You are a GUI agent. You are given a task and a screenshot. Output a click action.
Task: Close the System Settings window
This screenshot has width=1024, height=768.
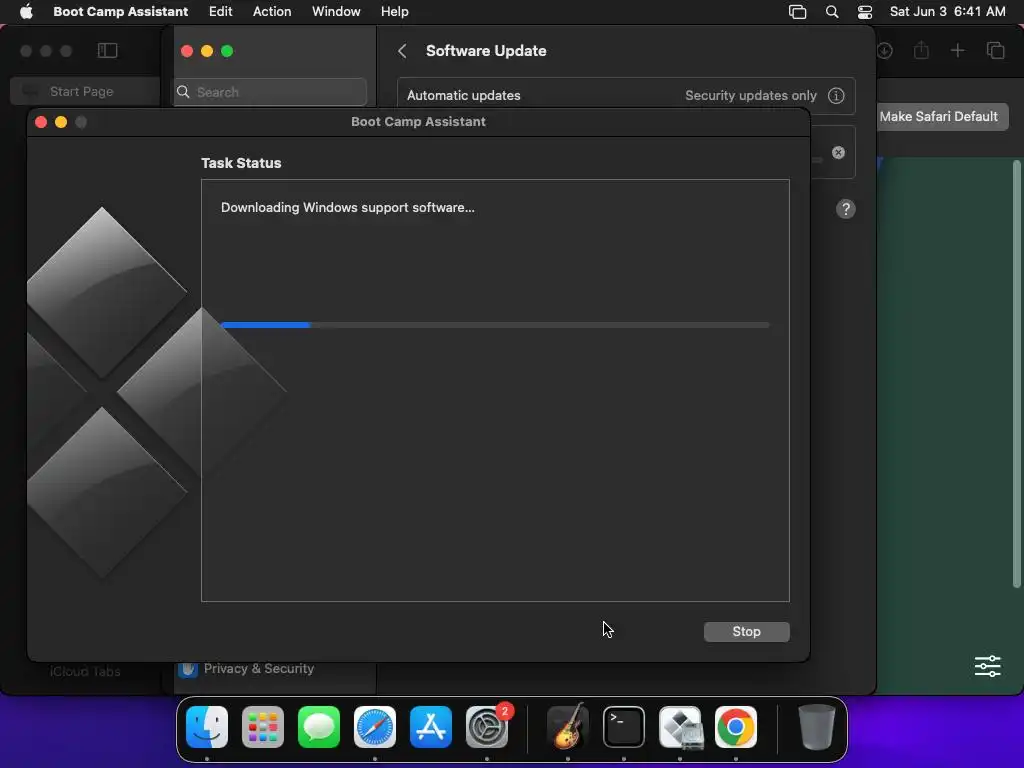tap(187, 51)
